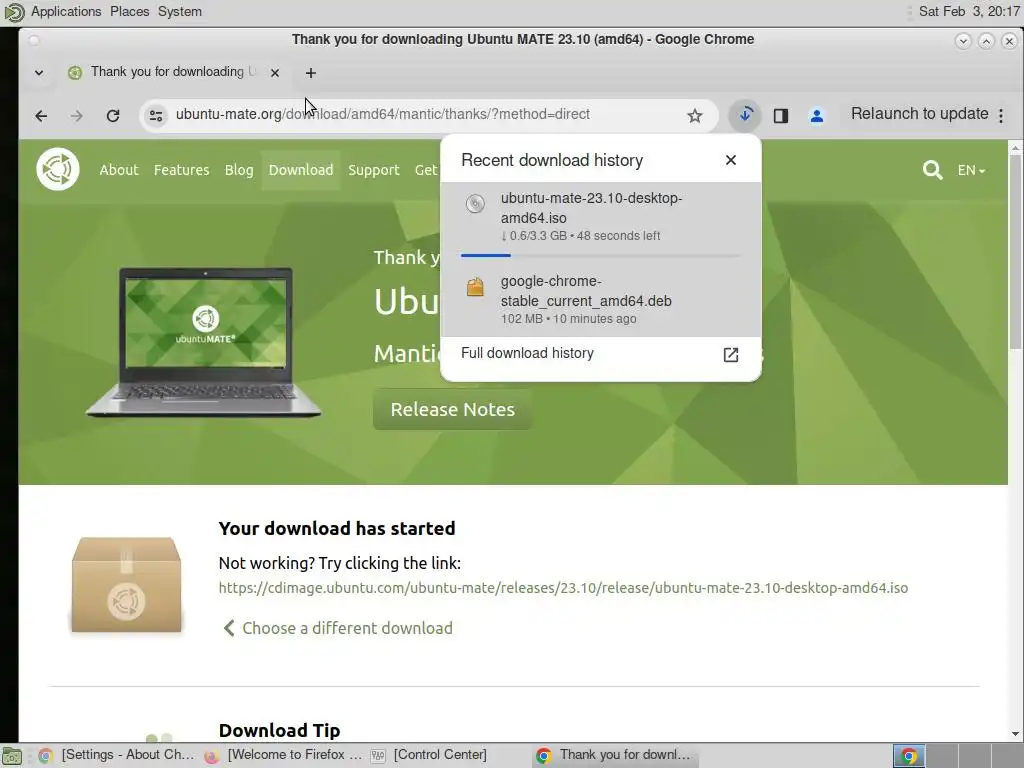
Task: Open the Places menu
Action: click(129, 11)
